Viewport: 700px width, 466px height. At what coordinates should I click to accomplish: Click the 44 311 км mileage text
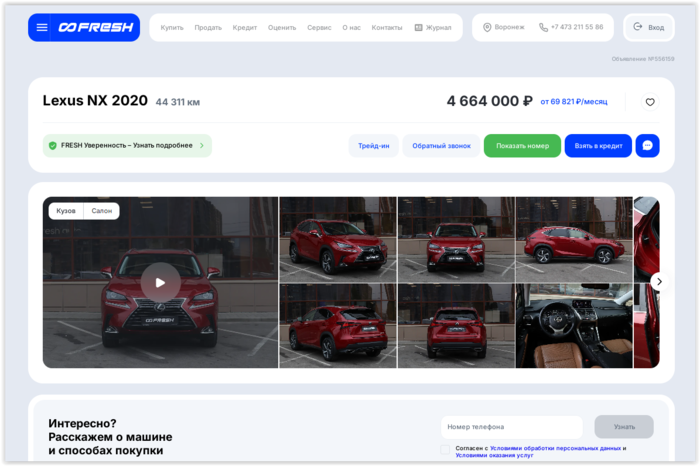pyautogui.click(x=178, y=102)
